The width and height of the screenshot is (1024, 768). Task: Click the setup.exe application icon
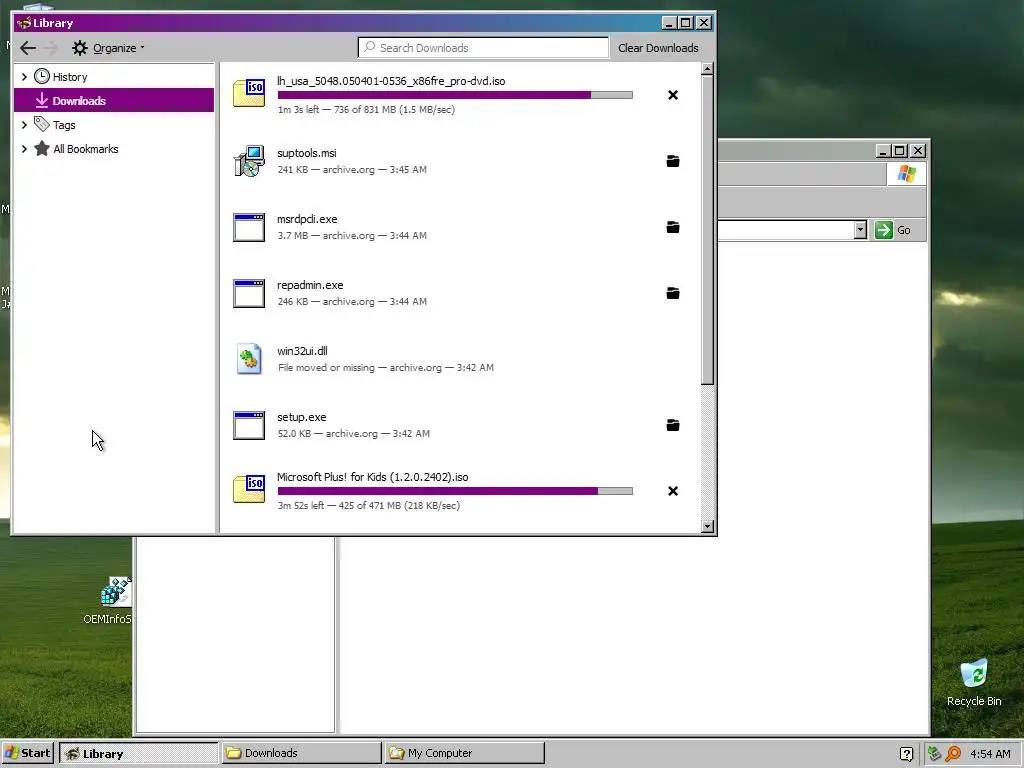click(249, 425)
